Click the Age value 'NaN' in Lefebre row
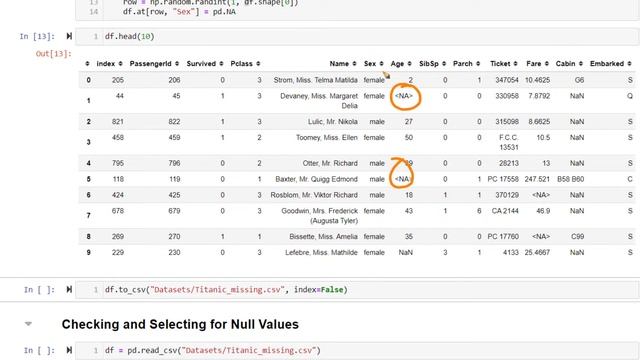Viewport: 640px width, 360px height. pyautogui.click(x=406, y=253)
